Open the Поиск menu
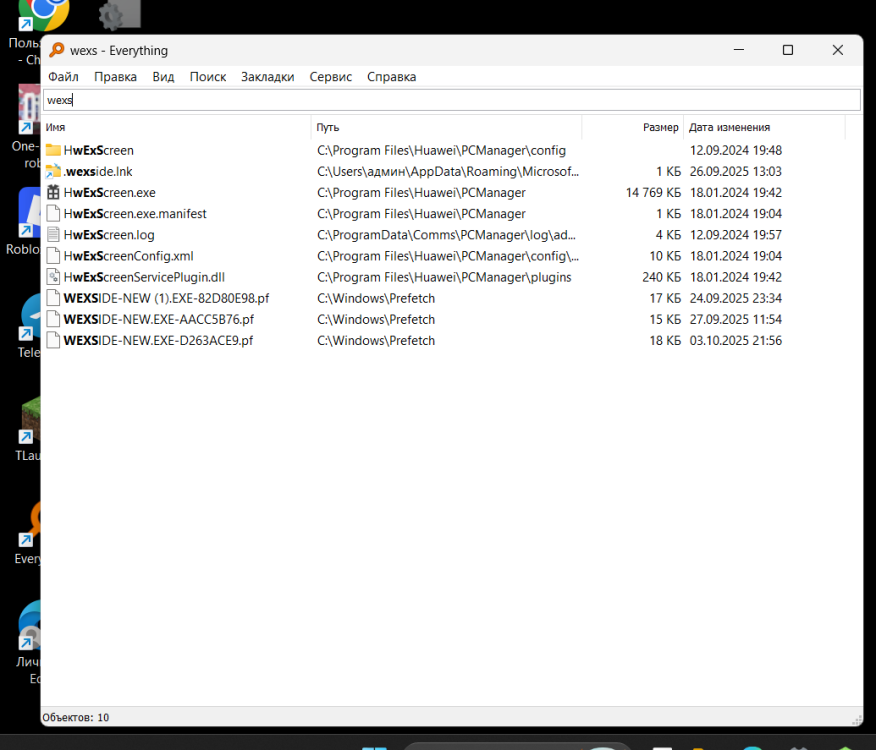Viewport: 876px width, 750px height. click(208, 77)
